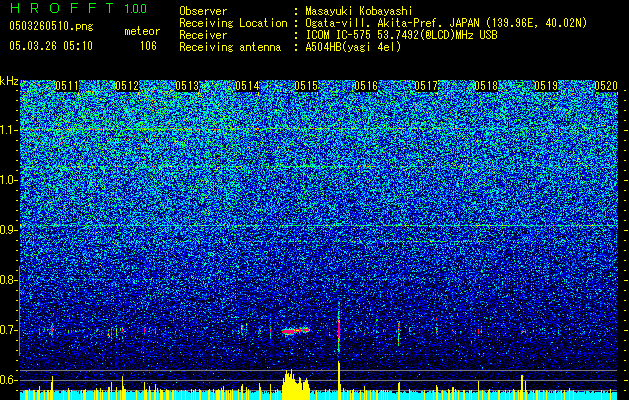
Task: Click the Receiving Location label
Action: point(233,23)
